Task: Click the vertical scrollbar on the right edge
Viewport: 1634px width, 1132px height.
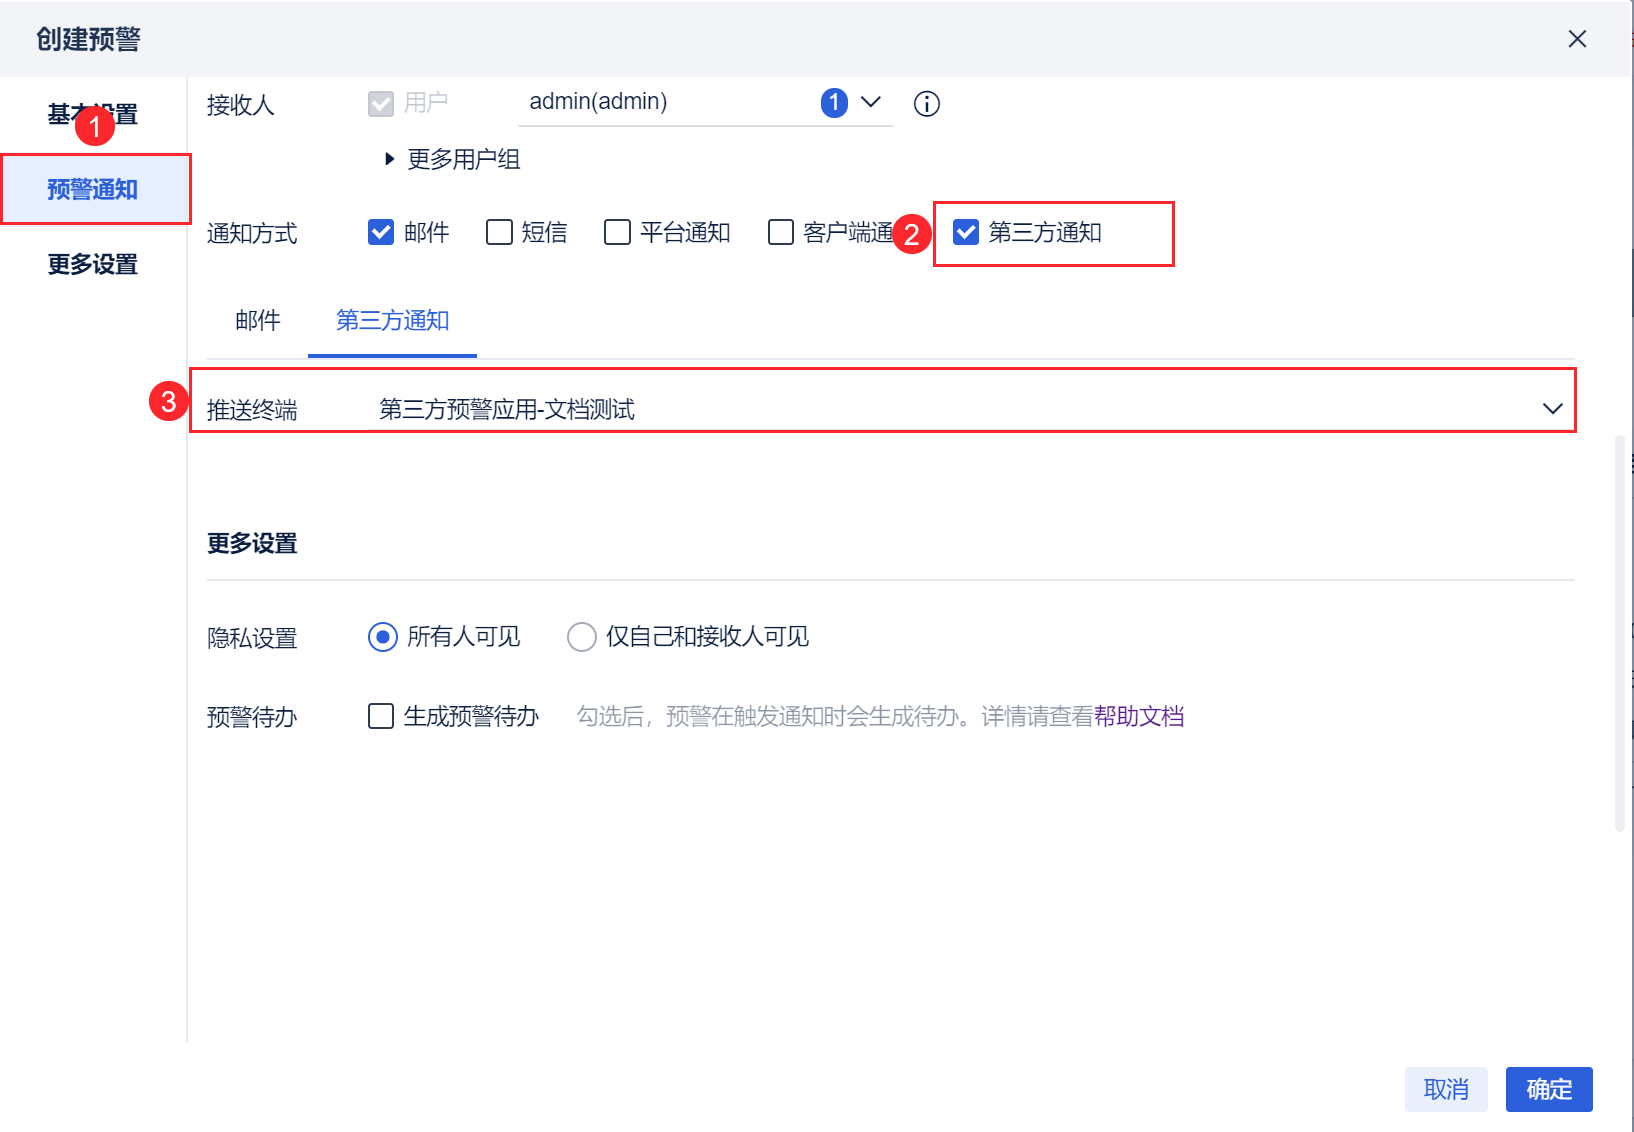Action: [1620, 633]
